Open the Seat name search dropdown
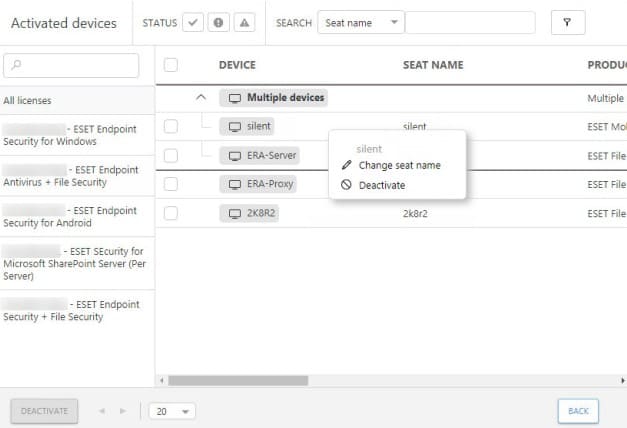Viewport: 627px width, 428px height. pos(361,23)
